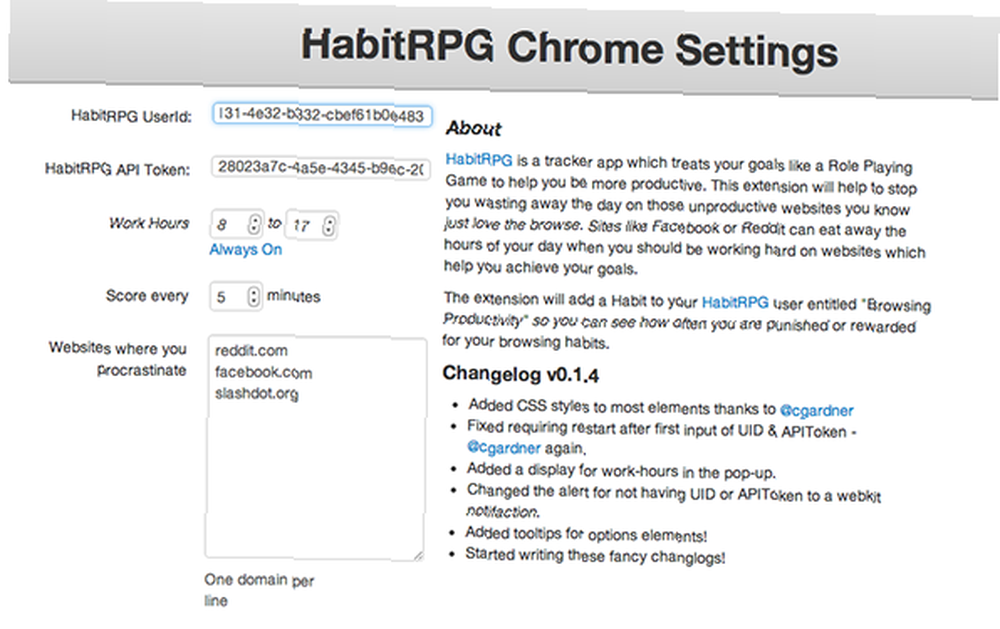1000x629 pixels.
Task: Click the HabitRPG Chrome Settings heading
Action: tap(570, 48)
